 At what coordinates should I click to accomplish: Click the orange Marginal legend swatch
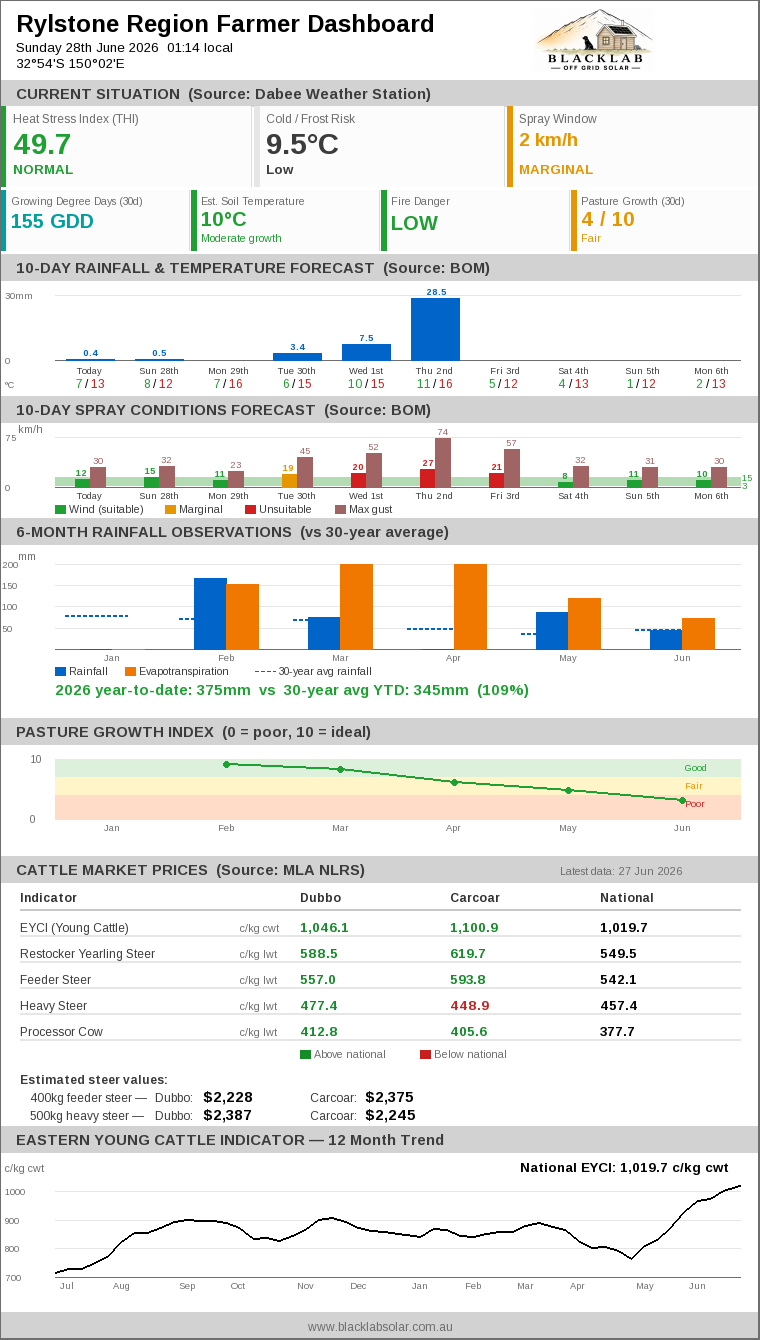(x=170, y=510)
